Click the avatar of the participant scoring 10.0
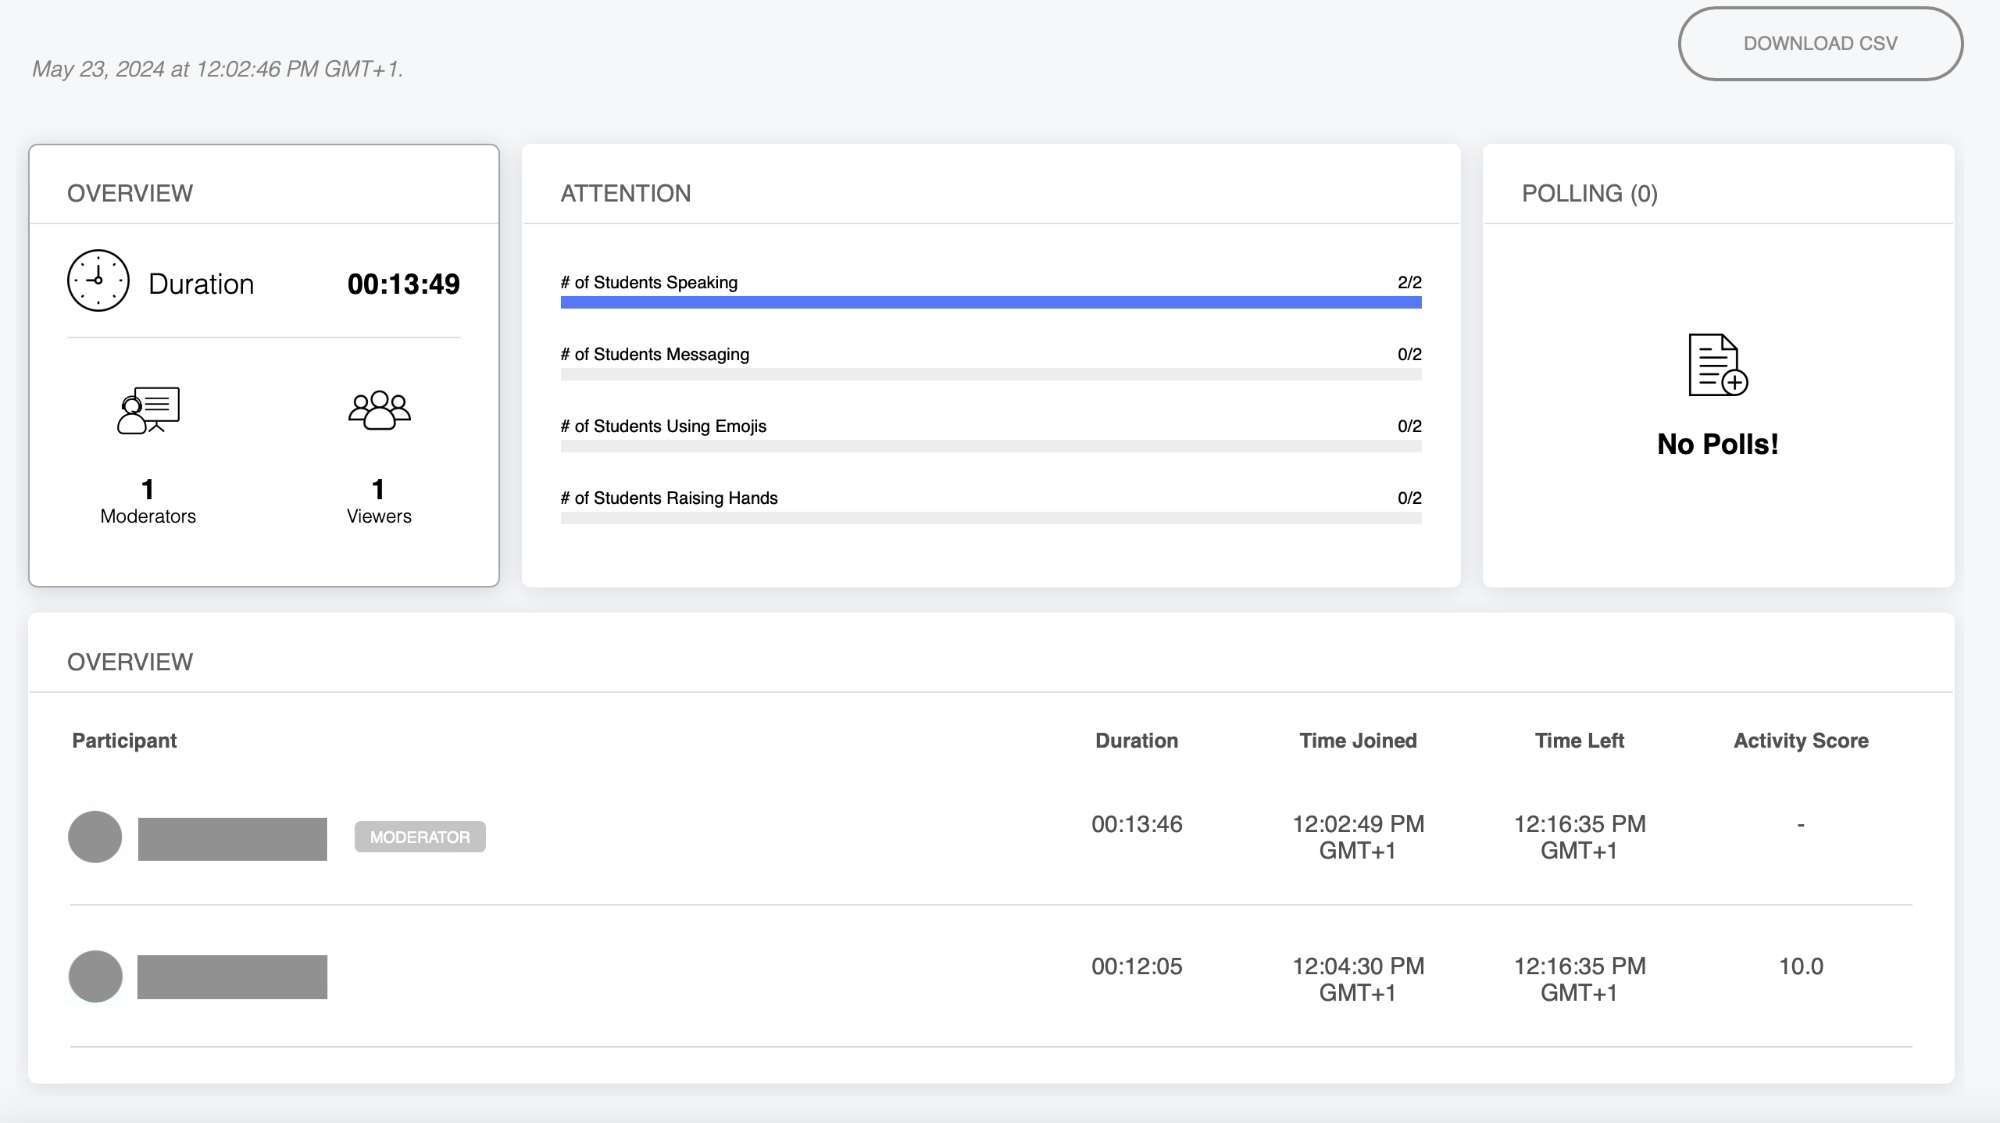 pyautogui.click(x=95, y=976)
